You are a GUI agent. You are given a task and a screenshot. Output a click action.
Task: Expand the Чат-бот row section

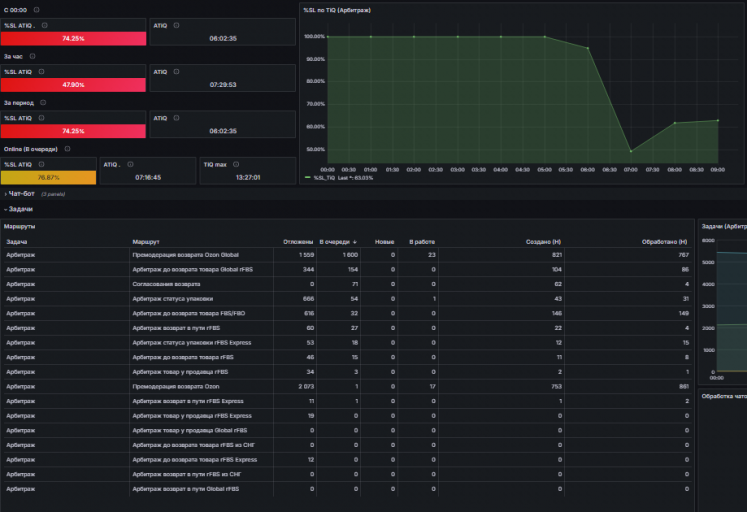pyautogui.click(x=21, y=194)
